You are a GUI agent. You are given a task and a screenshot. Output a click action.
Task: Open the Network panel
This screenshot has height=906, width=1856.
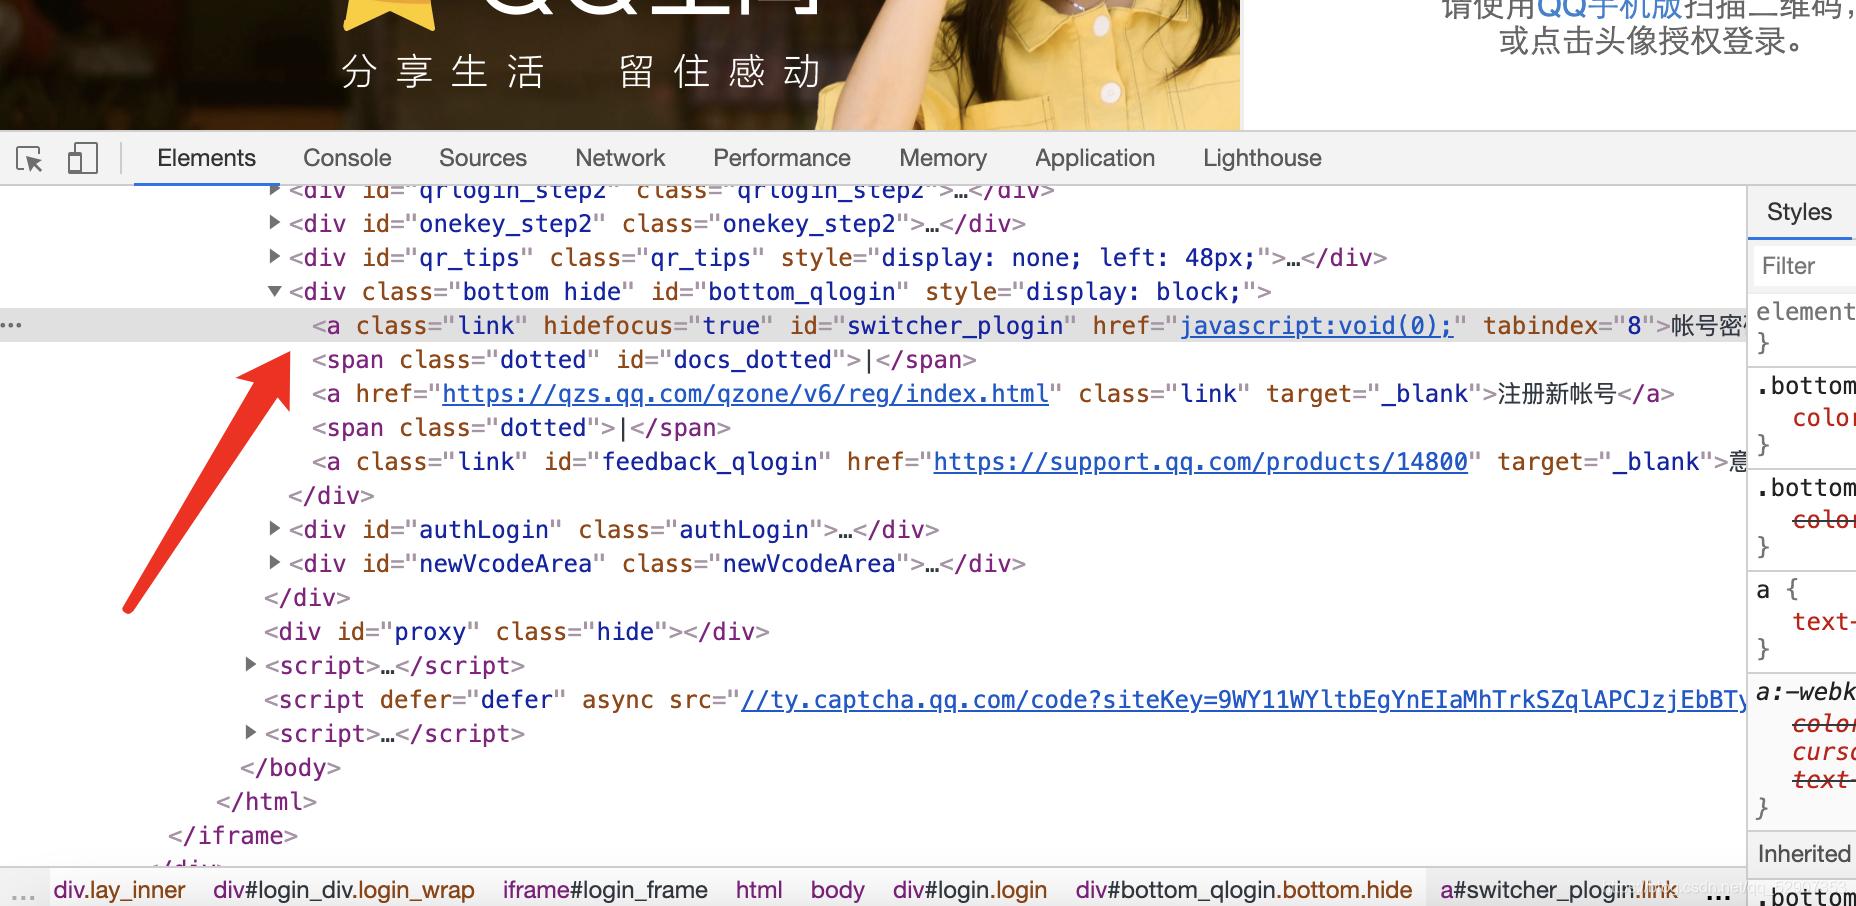click(619, 157)
